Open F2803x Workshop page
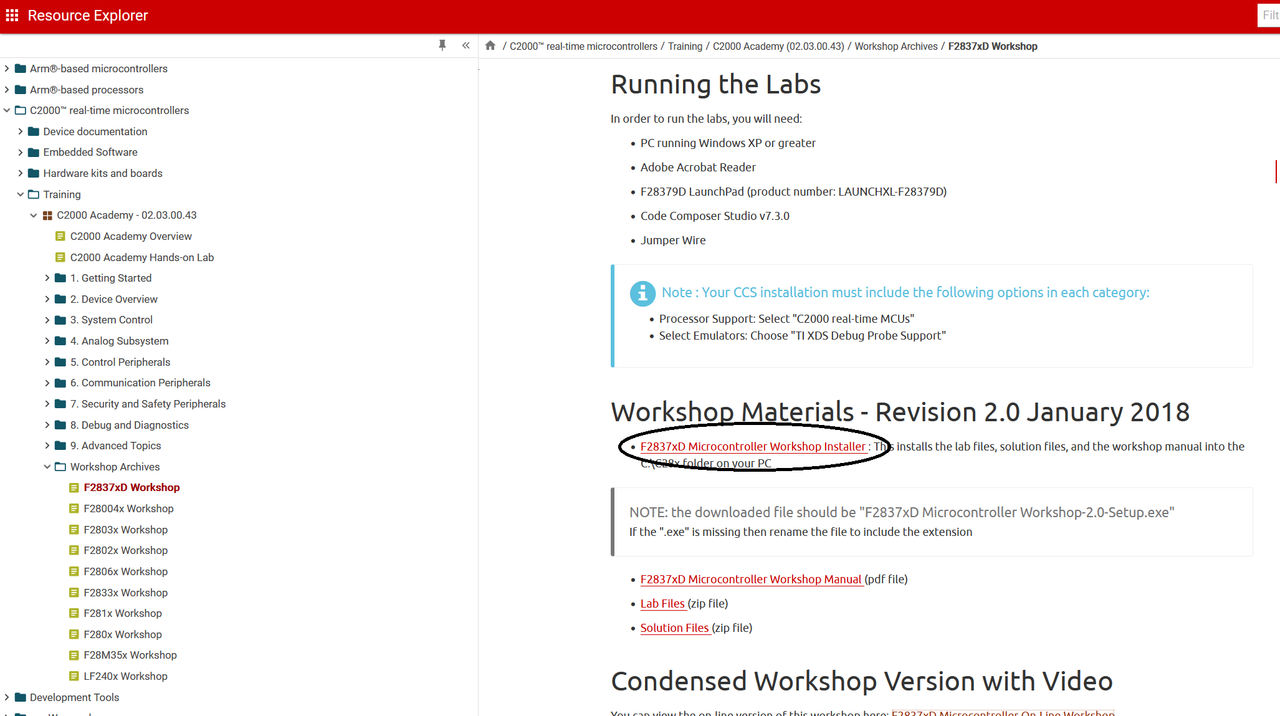This screenshot has height=716, width=1280. tap(126, 530)
